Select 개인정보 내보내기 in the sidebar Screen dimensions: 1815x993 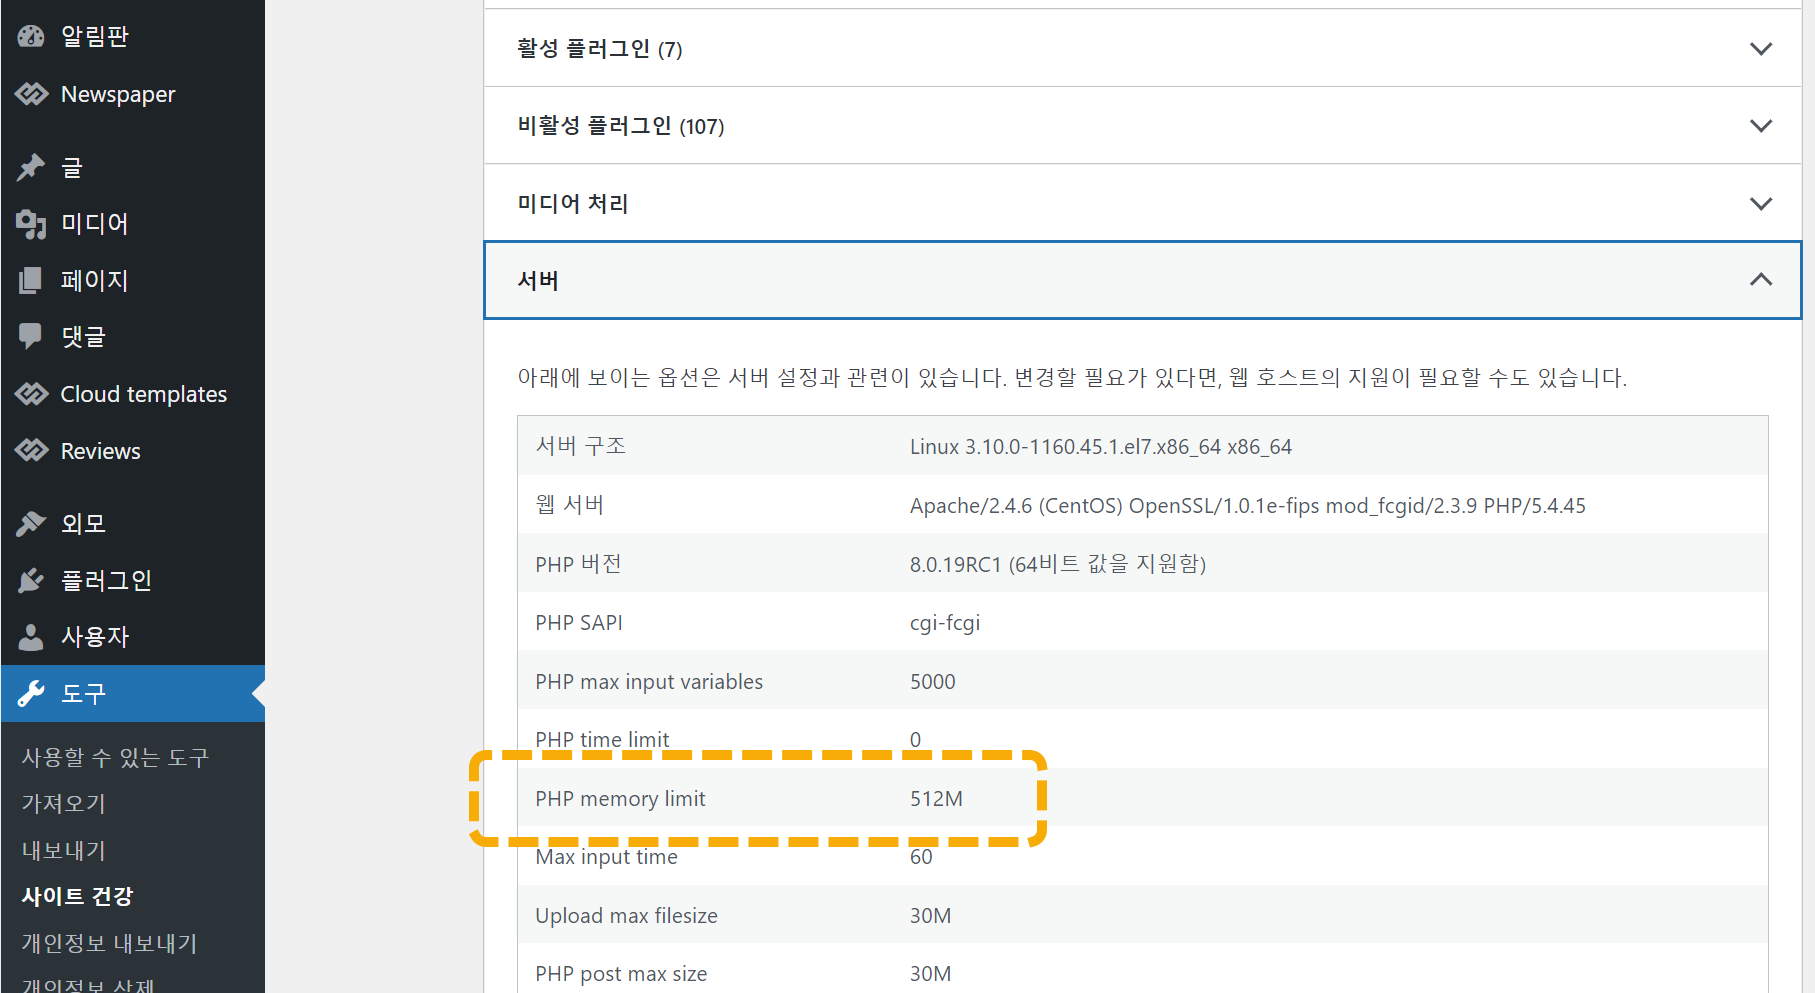coord(108,943)
